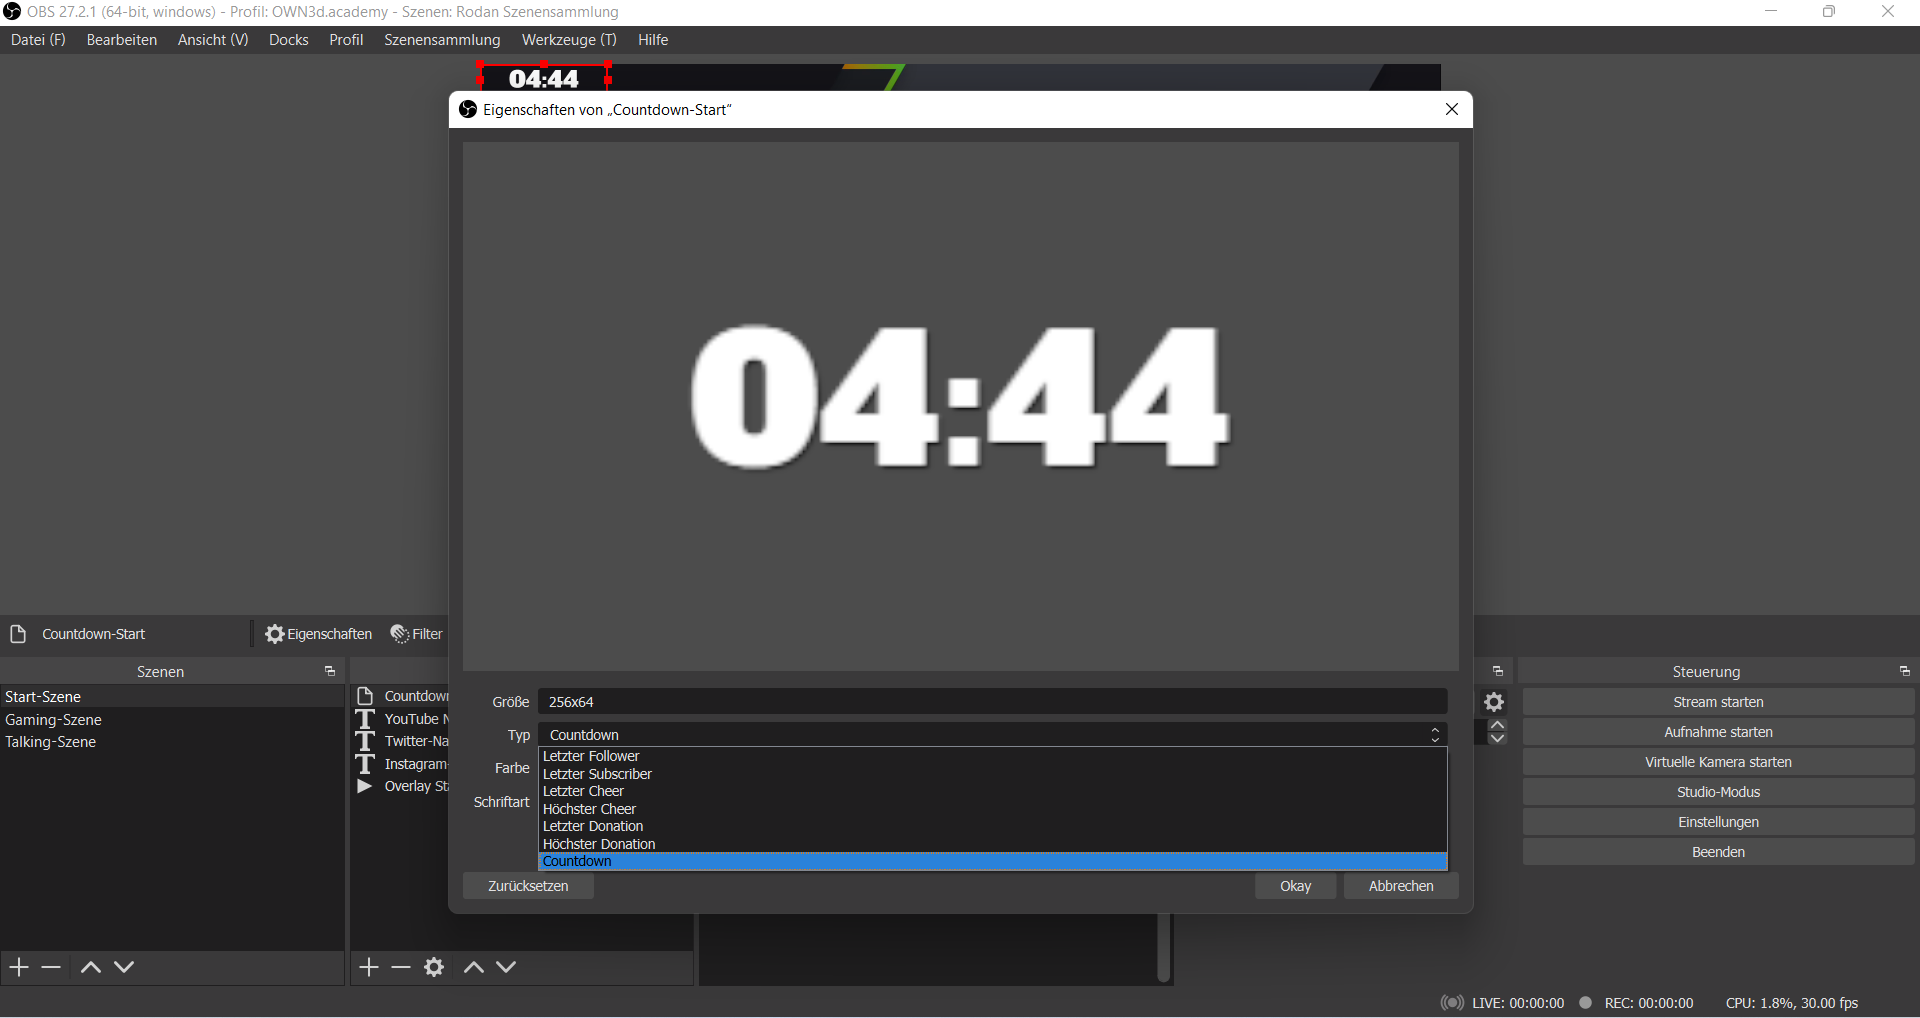Screen dimensions: 1920x1018
Task: Open the Szenensammlung menu
Action: click(x=442, y=40)
